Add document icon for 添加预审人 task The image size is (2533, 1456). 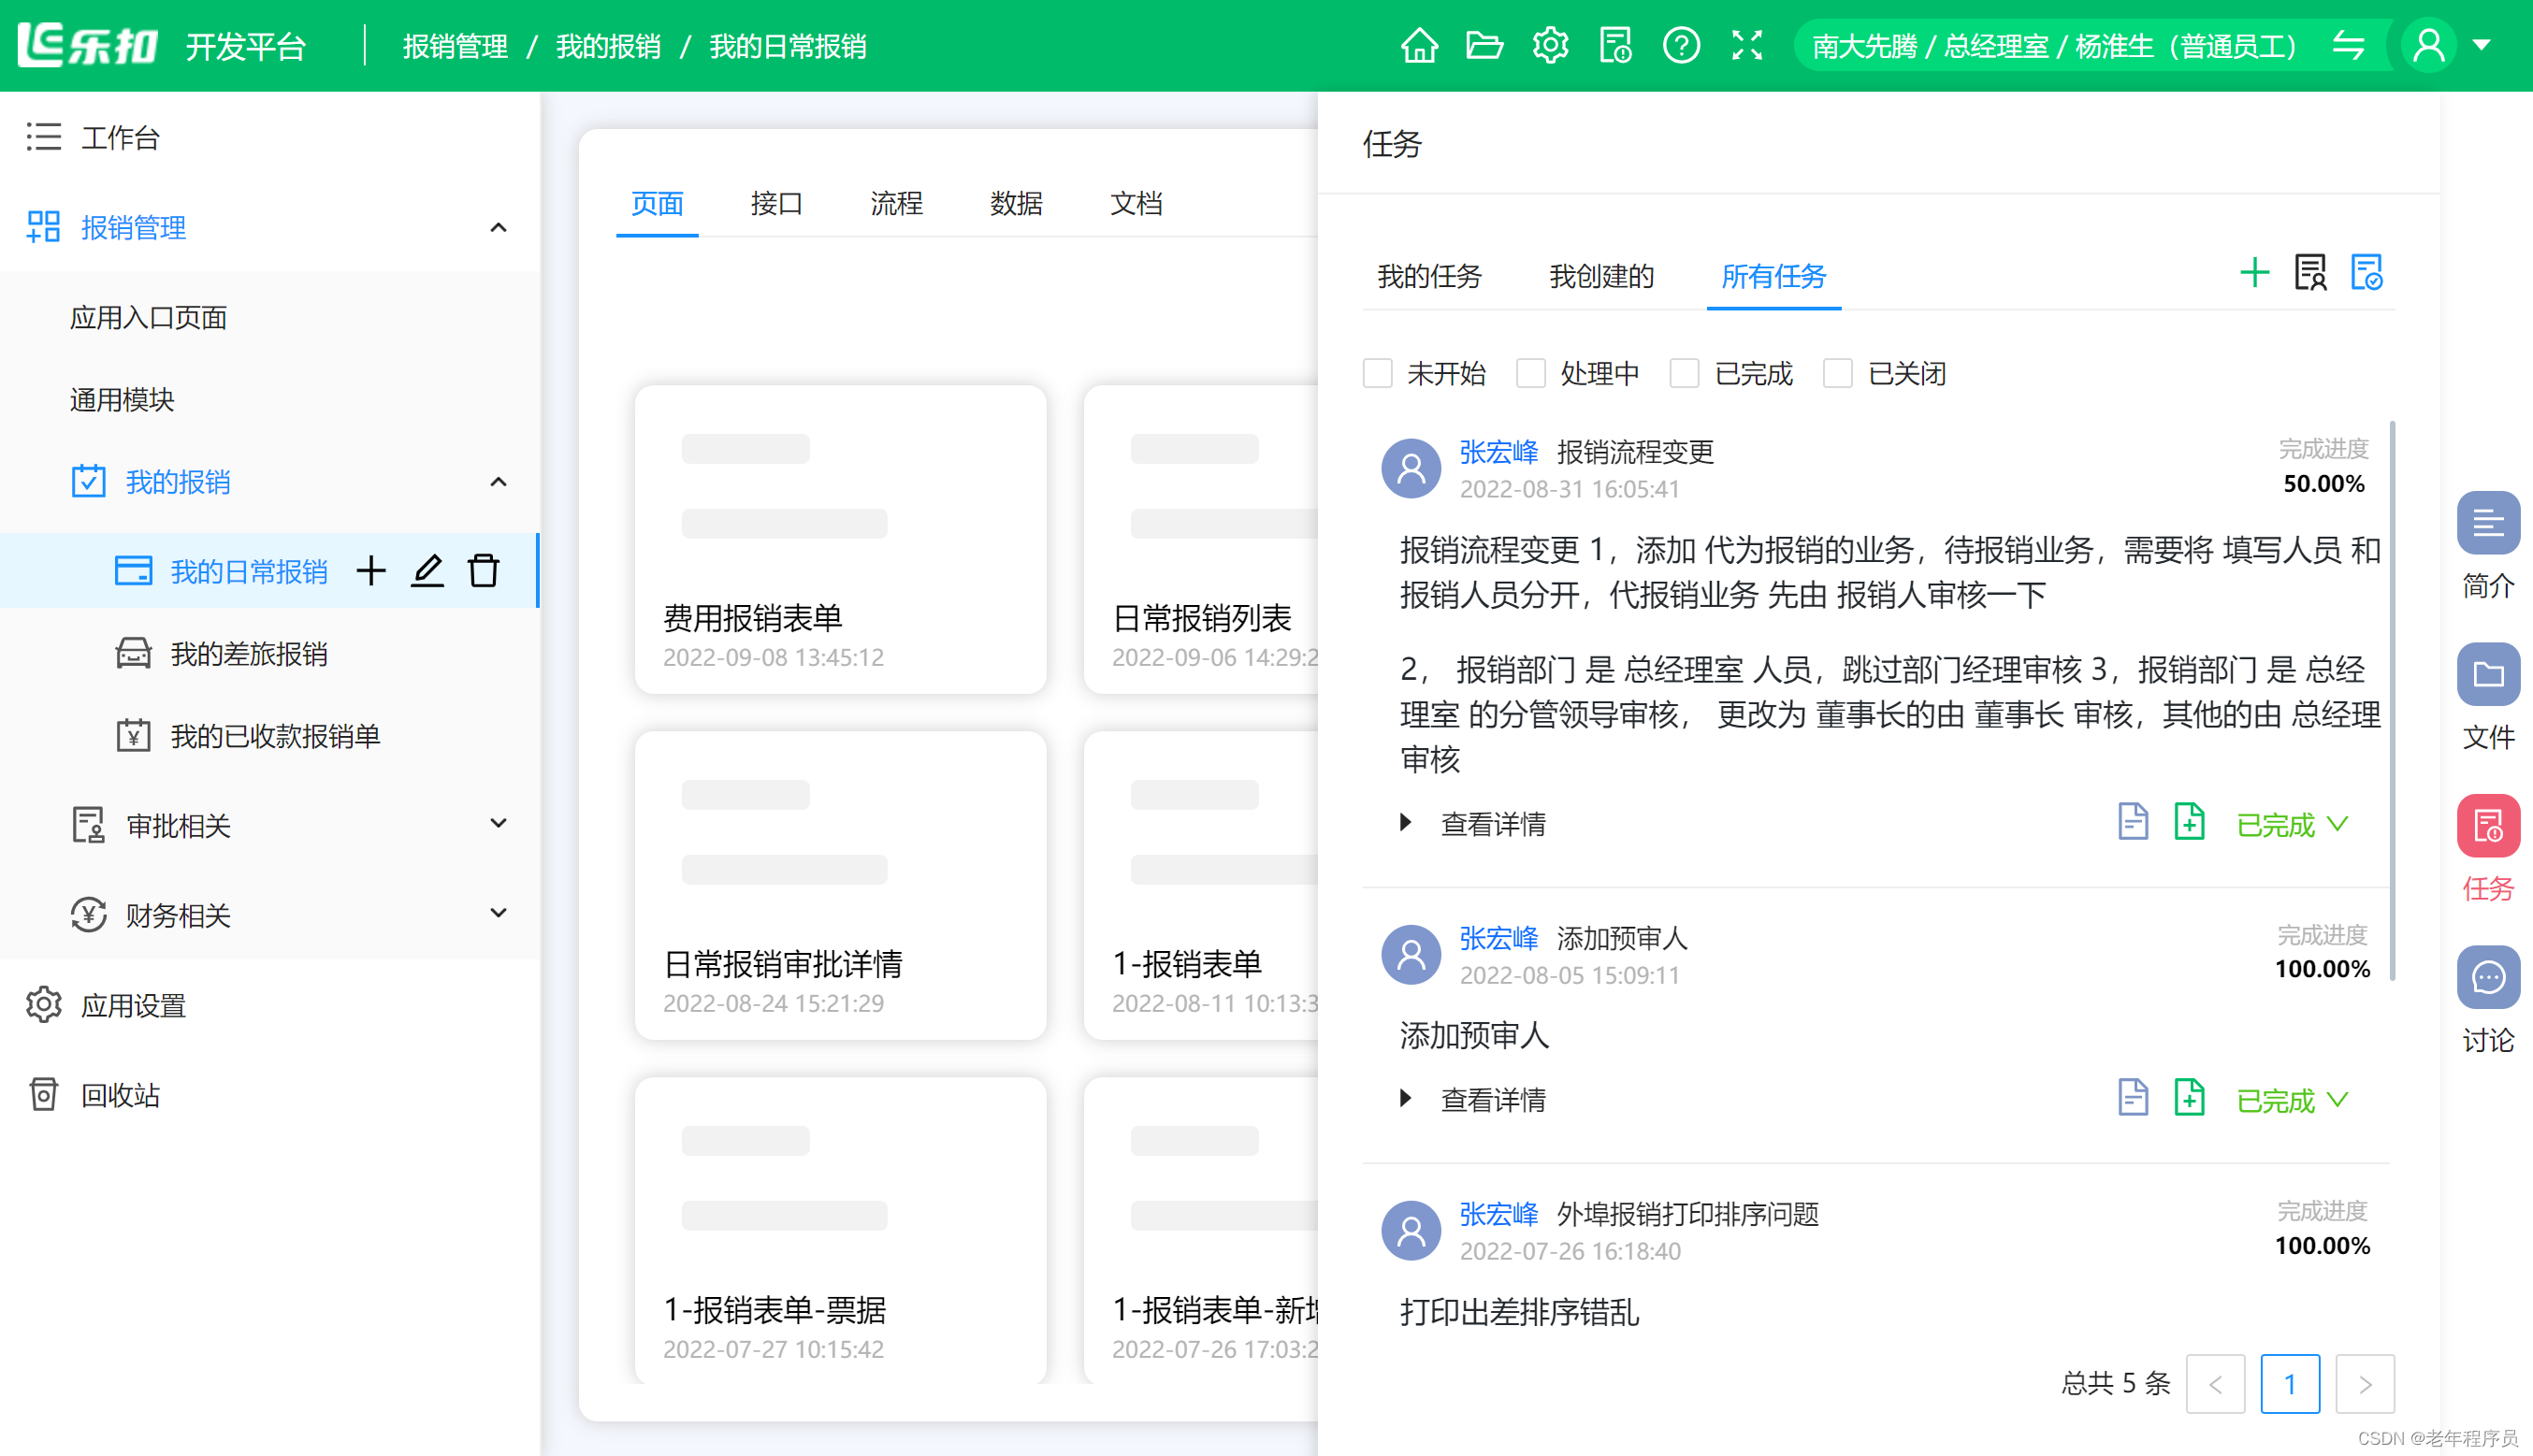point(2189,1098)
